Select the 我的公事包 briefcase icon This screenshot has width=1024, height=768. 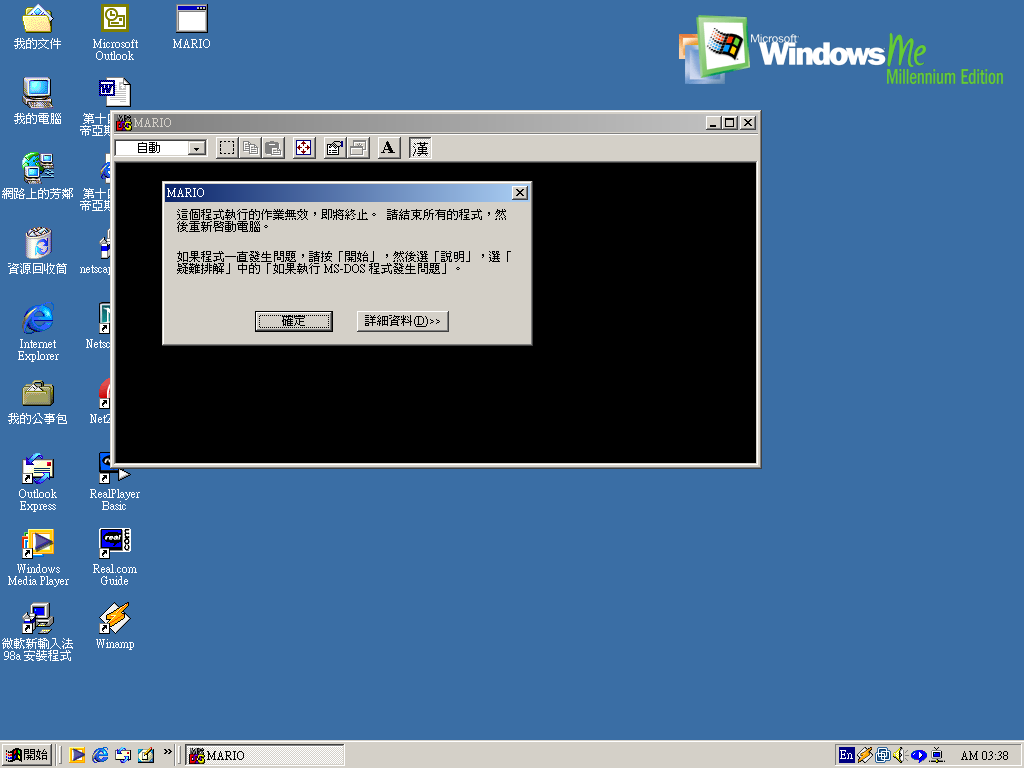(37, 402)
